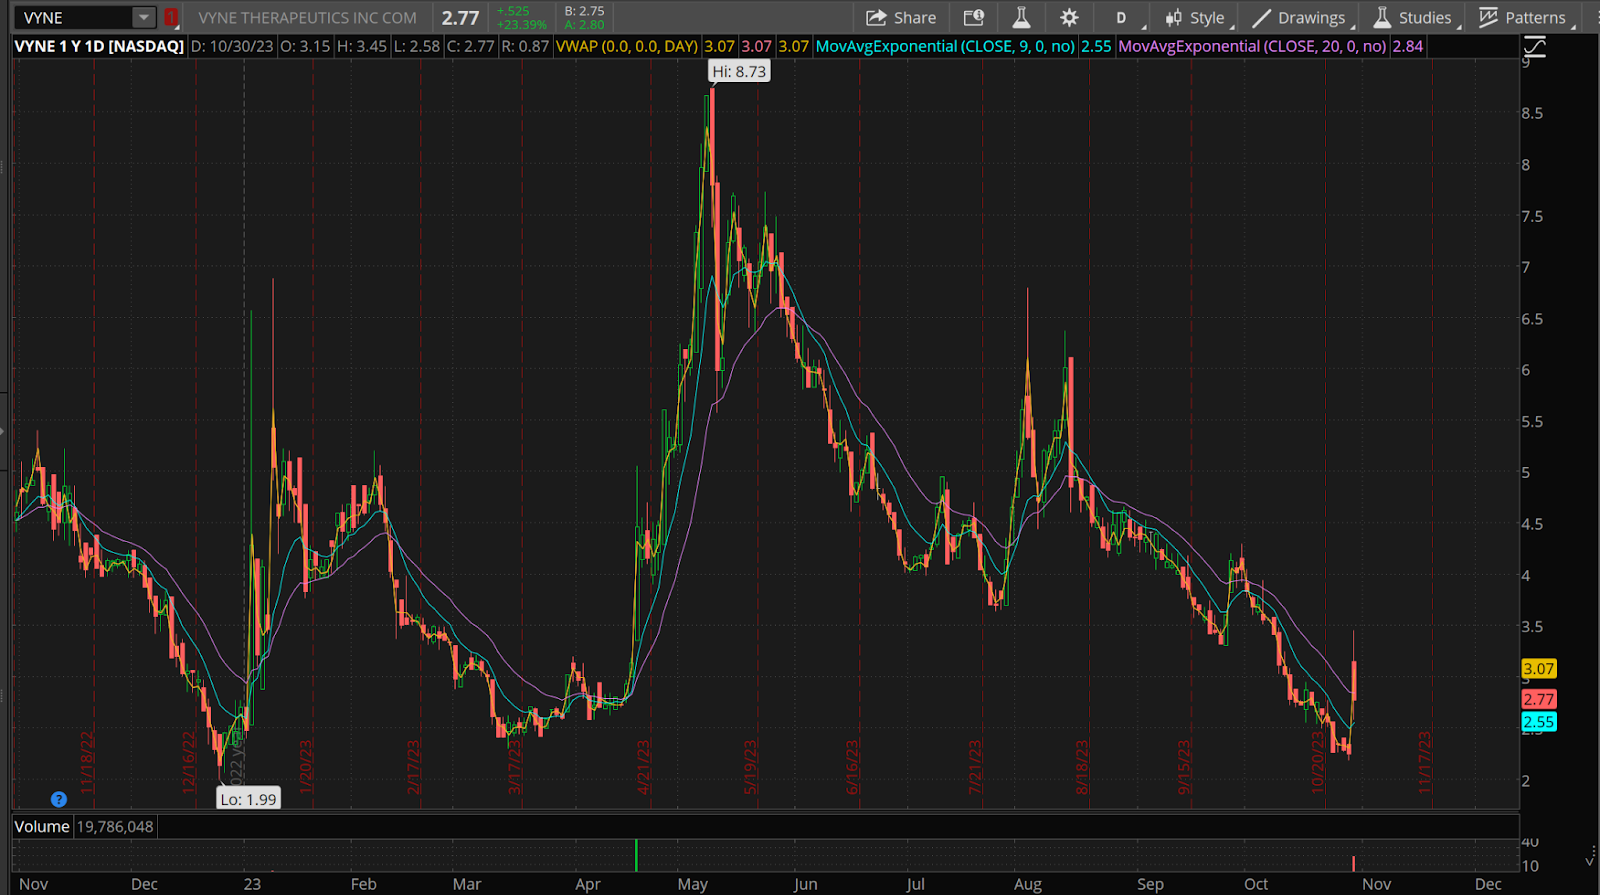Select the VWAP study label
The width and height of the screenshot is (1600, 895).
(627, 46)
